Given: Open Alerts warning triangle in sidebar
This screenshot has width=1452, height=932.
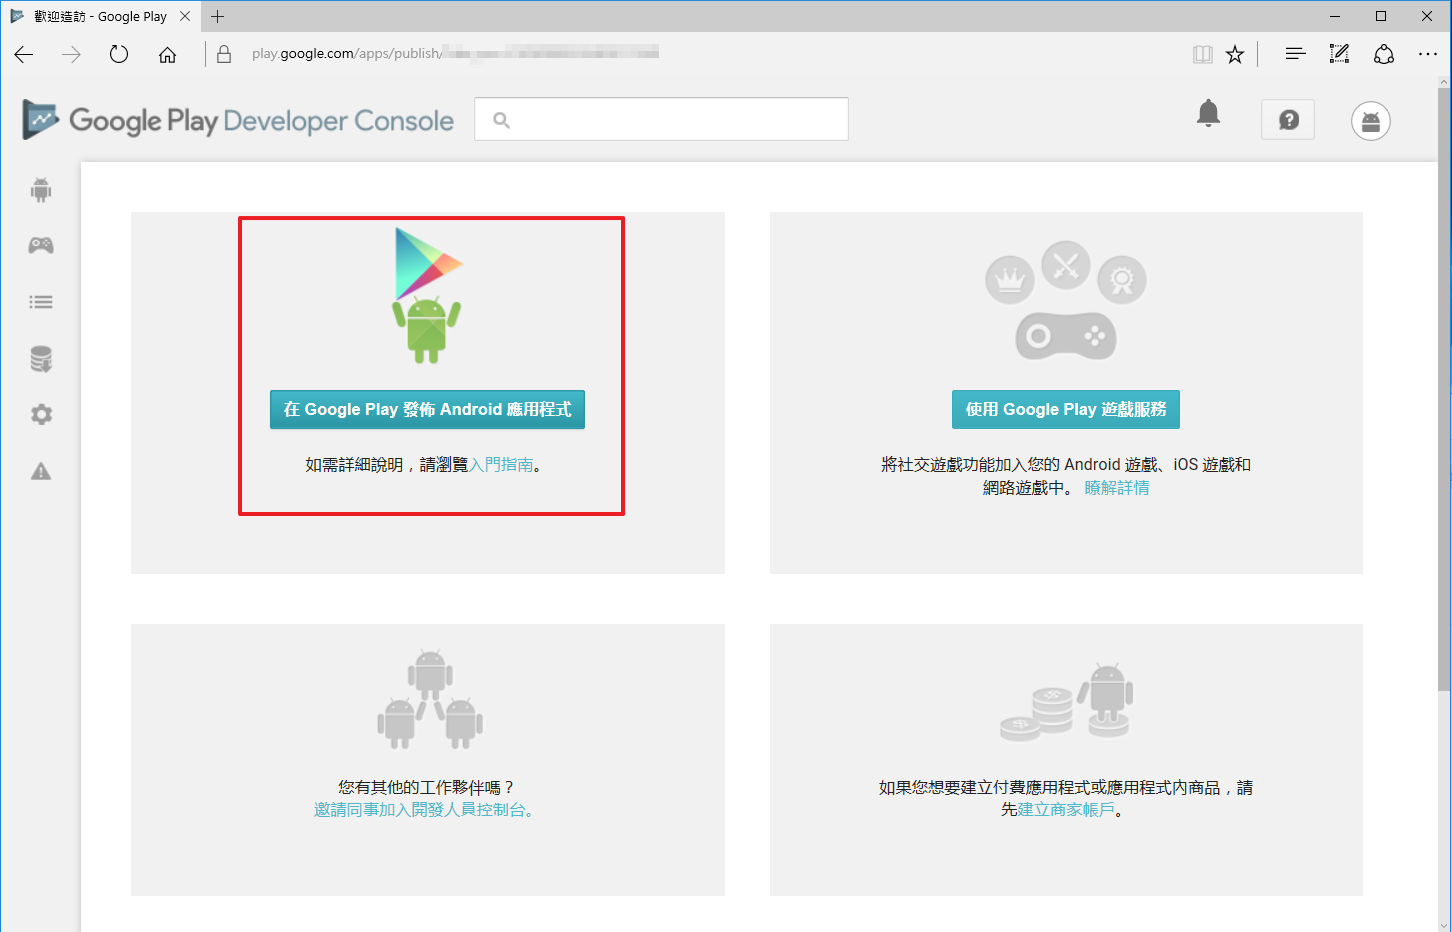Looking at the screenshot, I should (x=41, y=471).
